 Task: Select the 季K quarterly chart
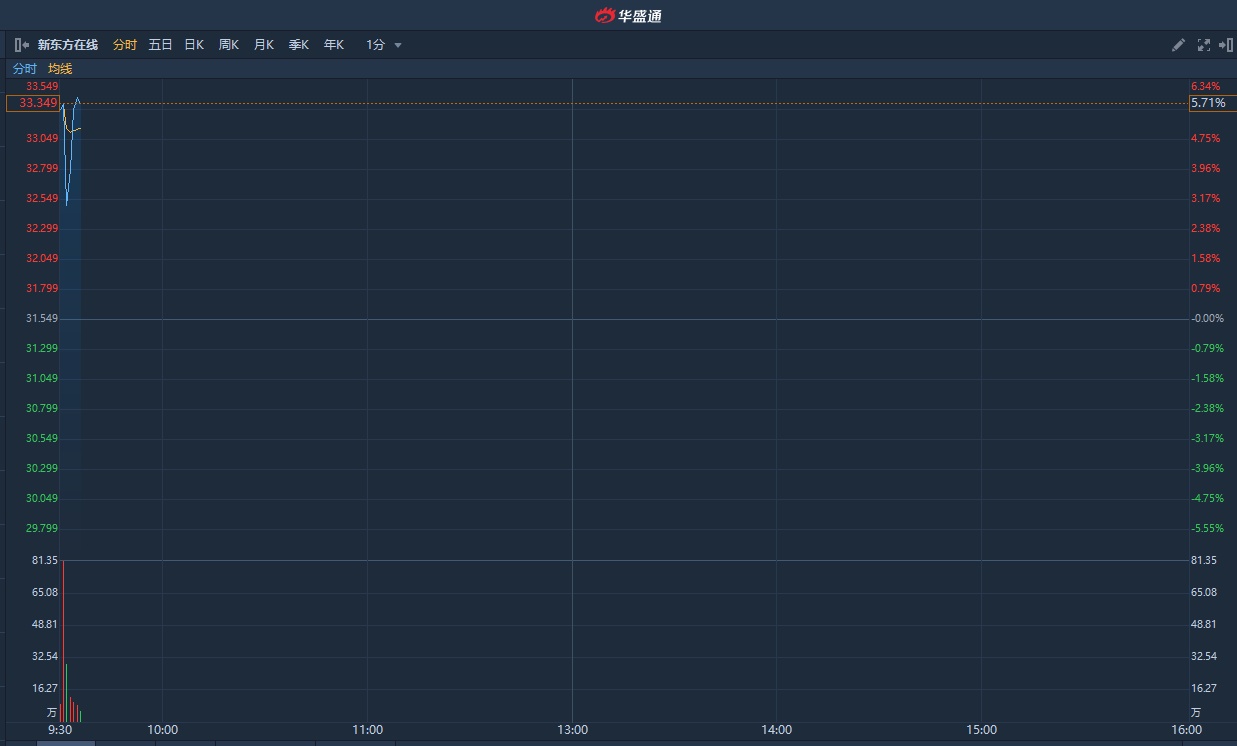[x=299, y=45]
